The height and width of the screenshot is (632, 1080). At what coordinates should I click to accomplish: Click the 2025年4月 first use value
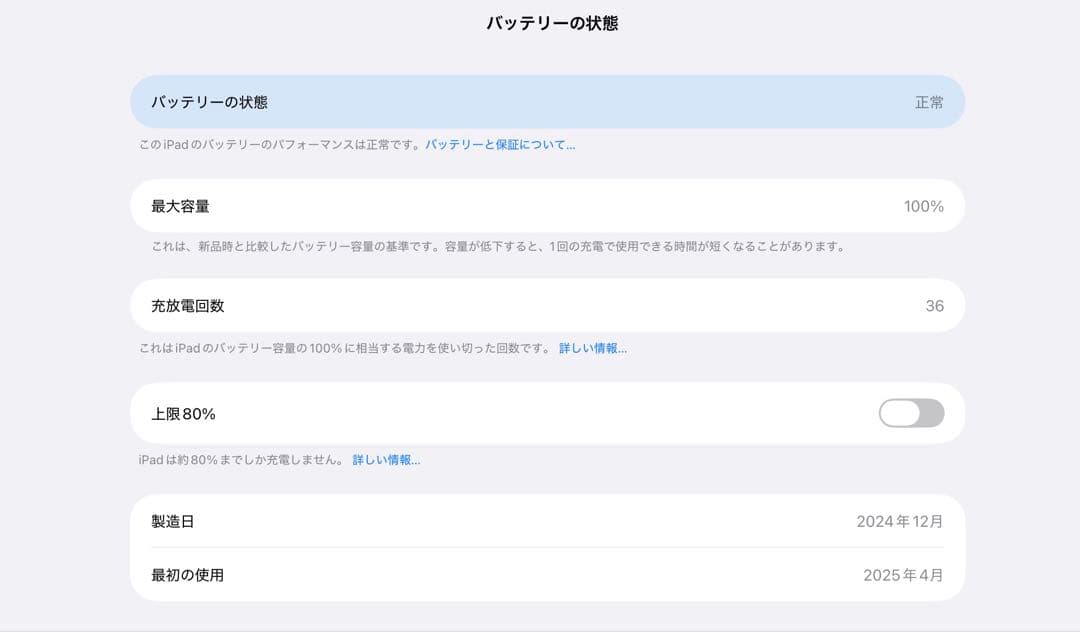[x=908, y=574]
